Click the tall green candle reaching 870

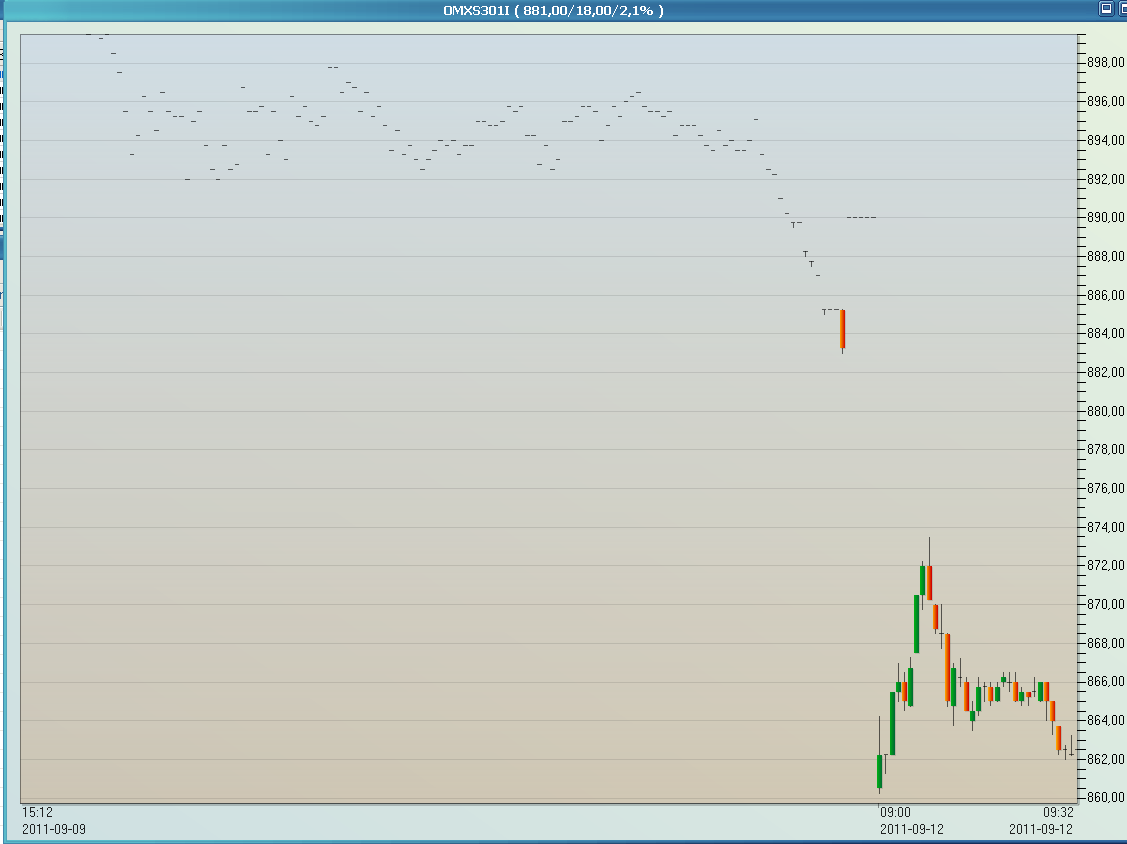916,623
